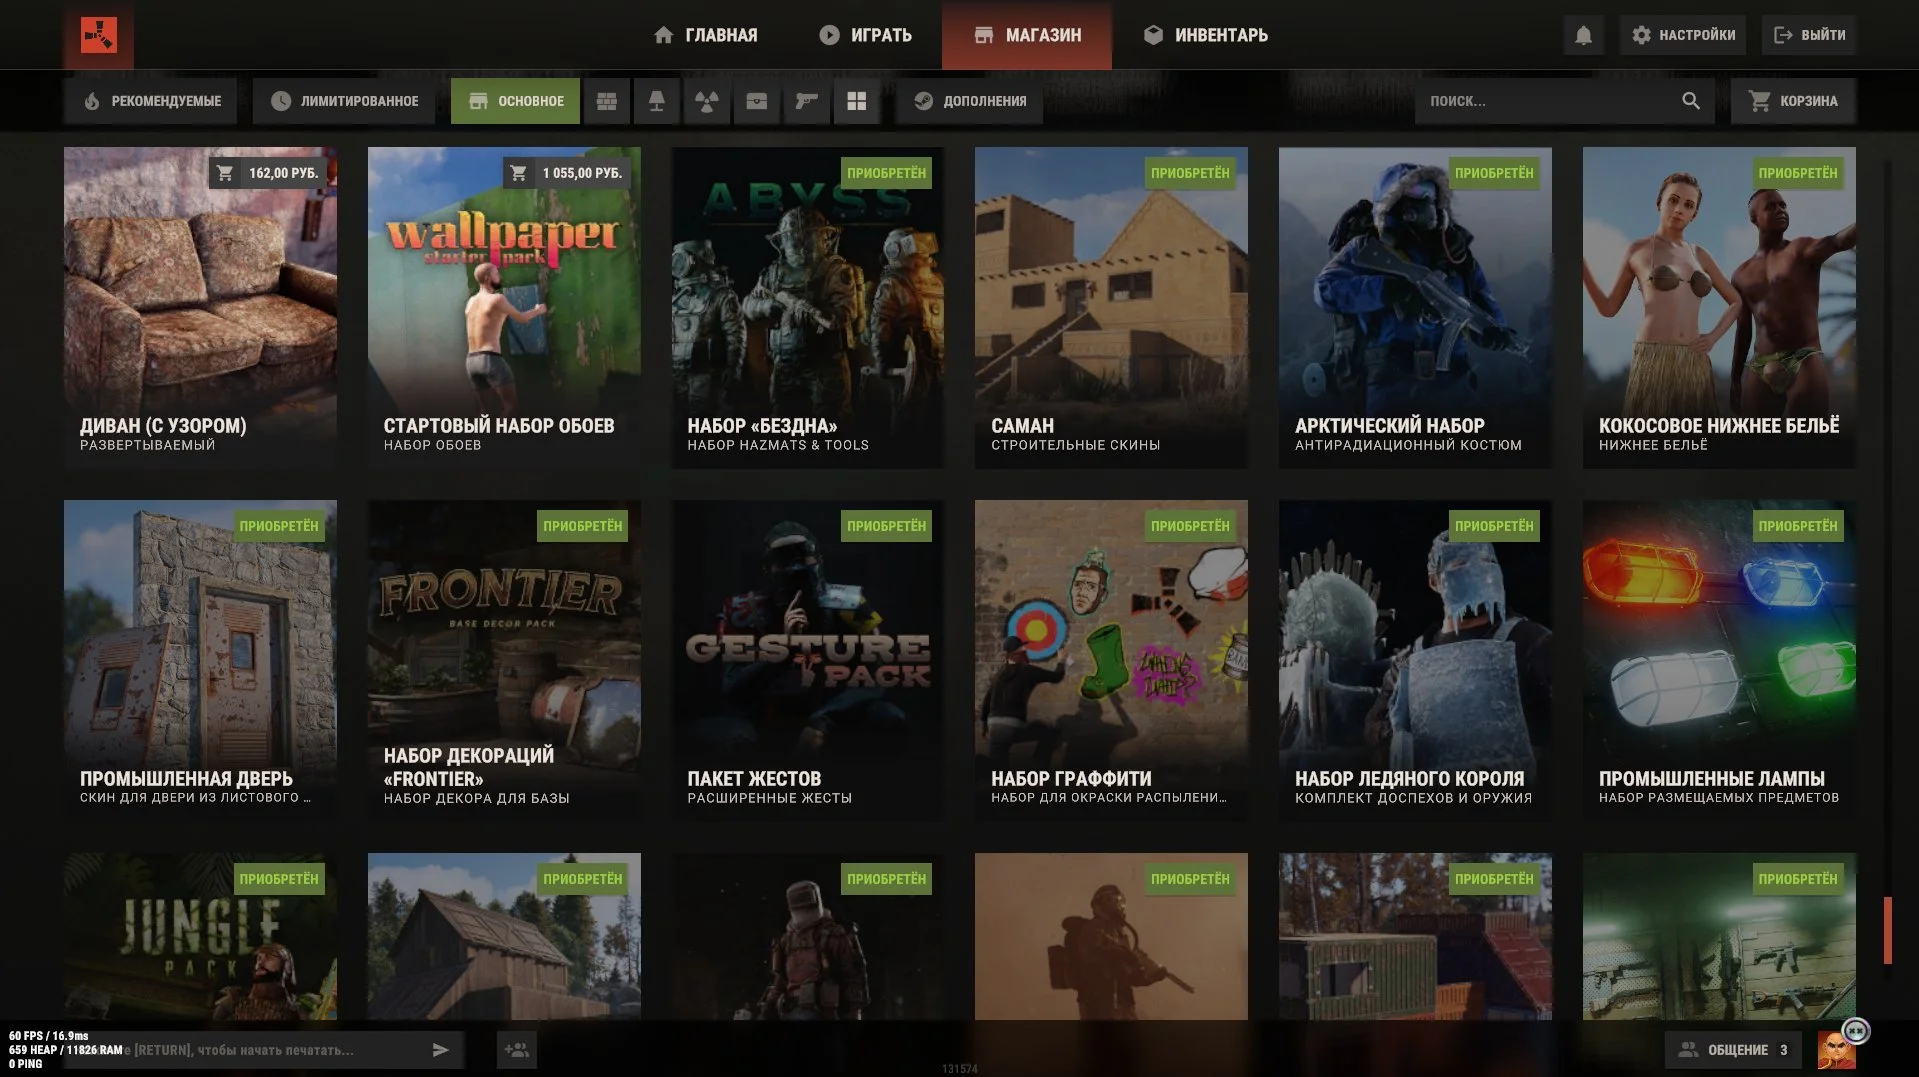Switch to the ИГРАТЬ tab

tap(866, 35)
